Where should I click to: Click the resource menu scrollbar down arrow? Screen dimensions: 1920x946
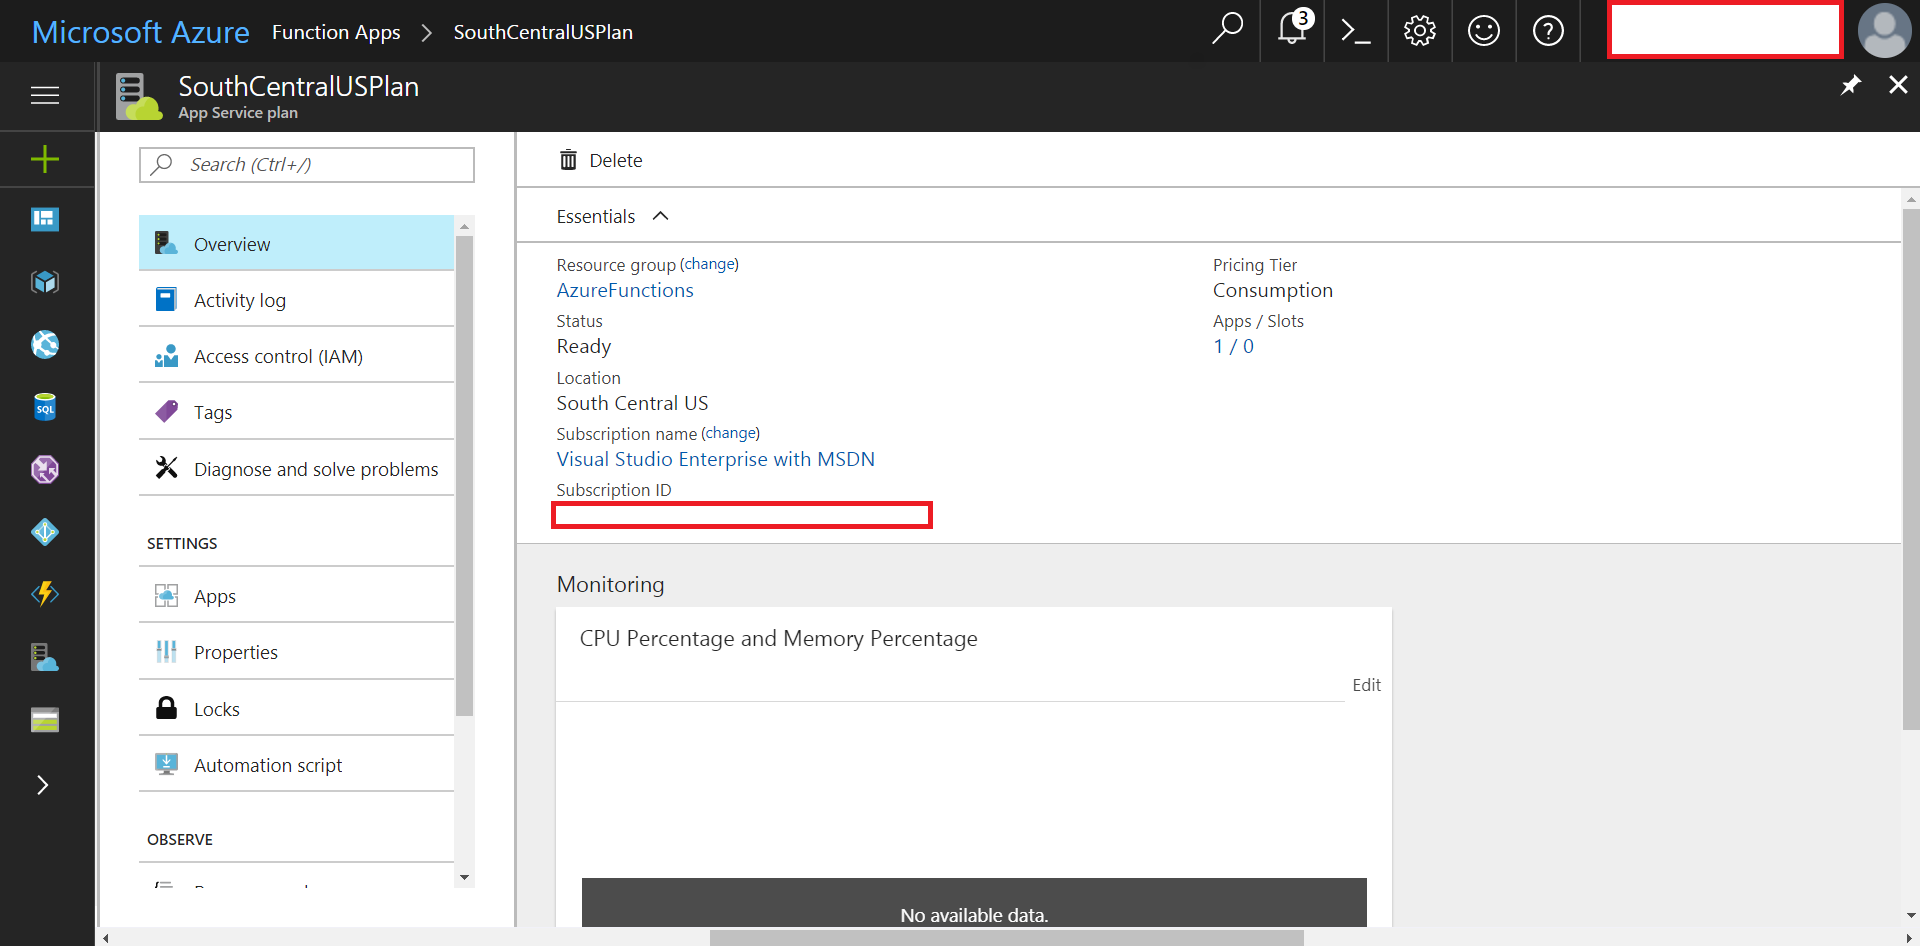click(464, 877)
